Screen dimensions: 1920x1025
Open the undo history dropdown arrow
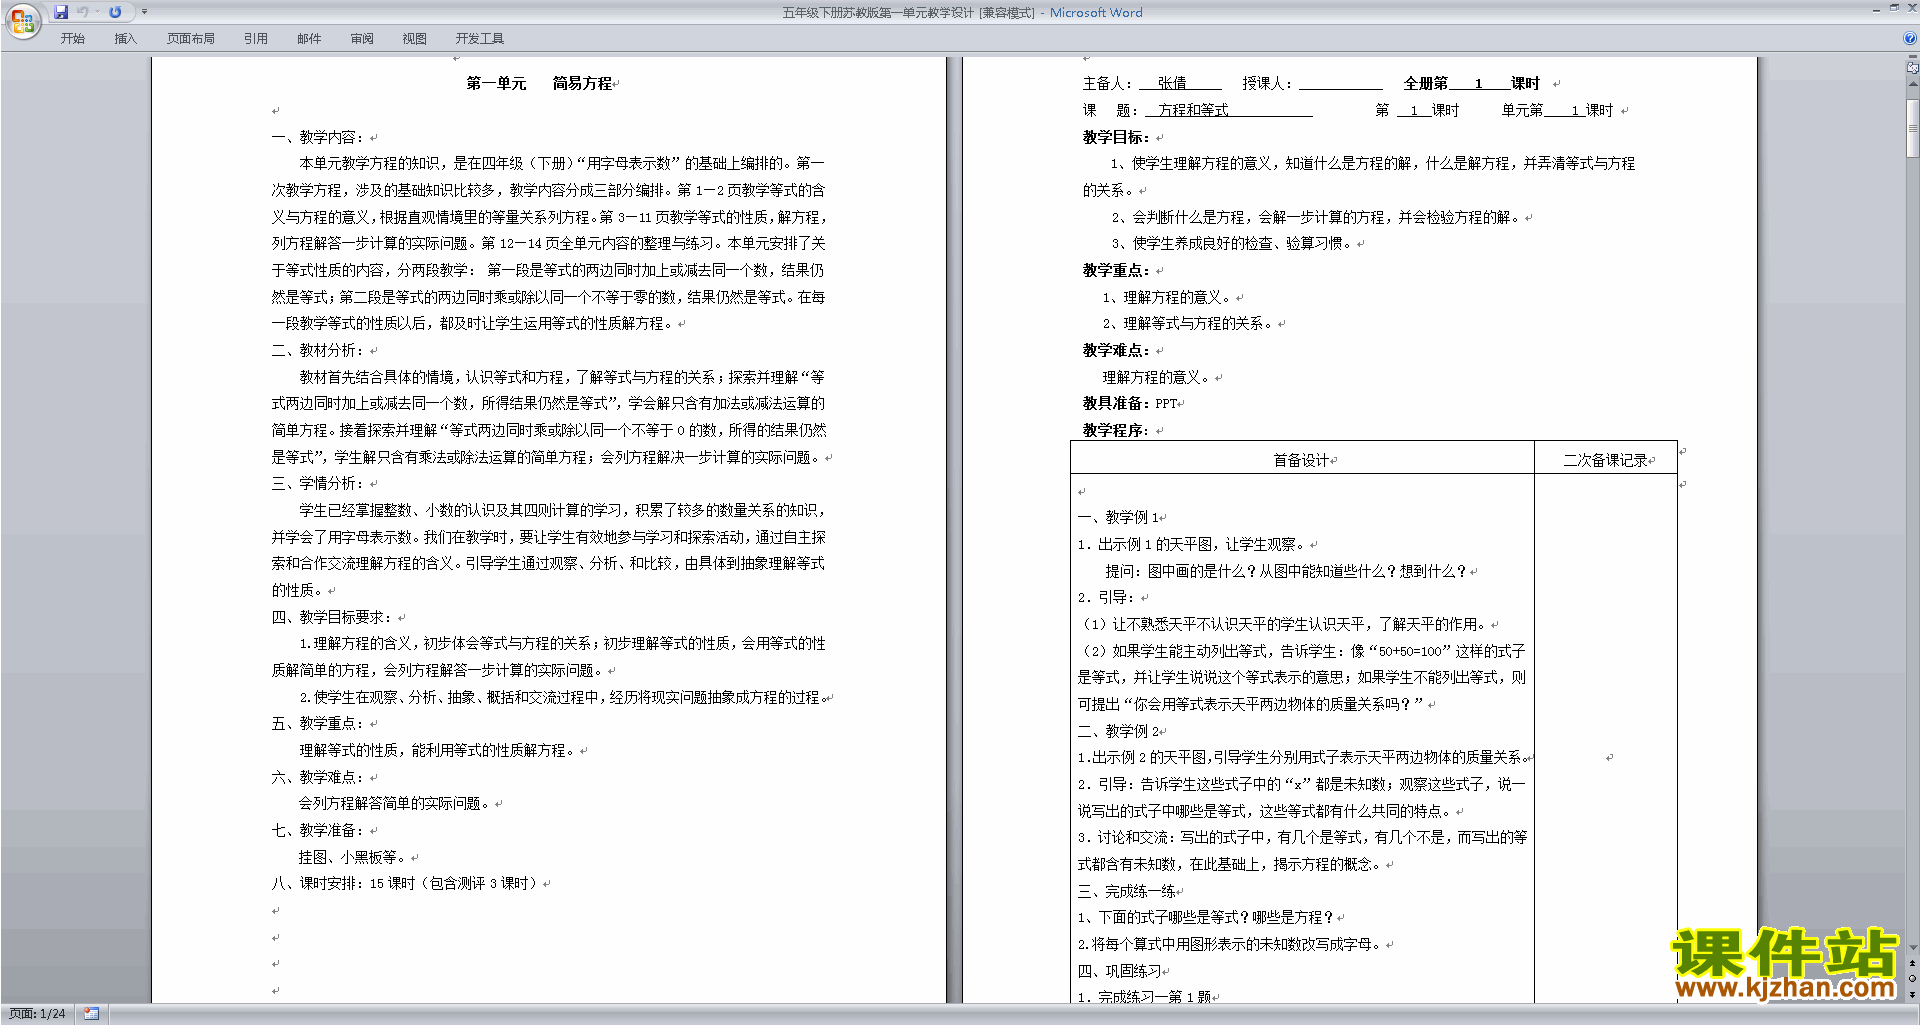point(97,12)
